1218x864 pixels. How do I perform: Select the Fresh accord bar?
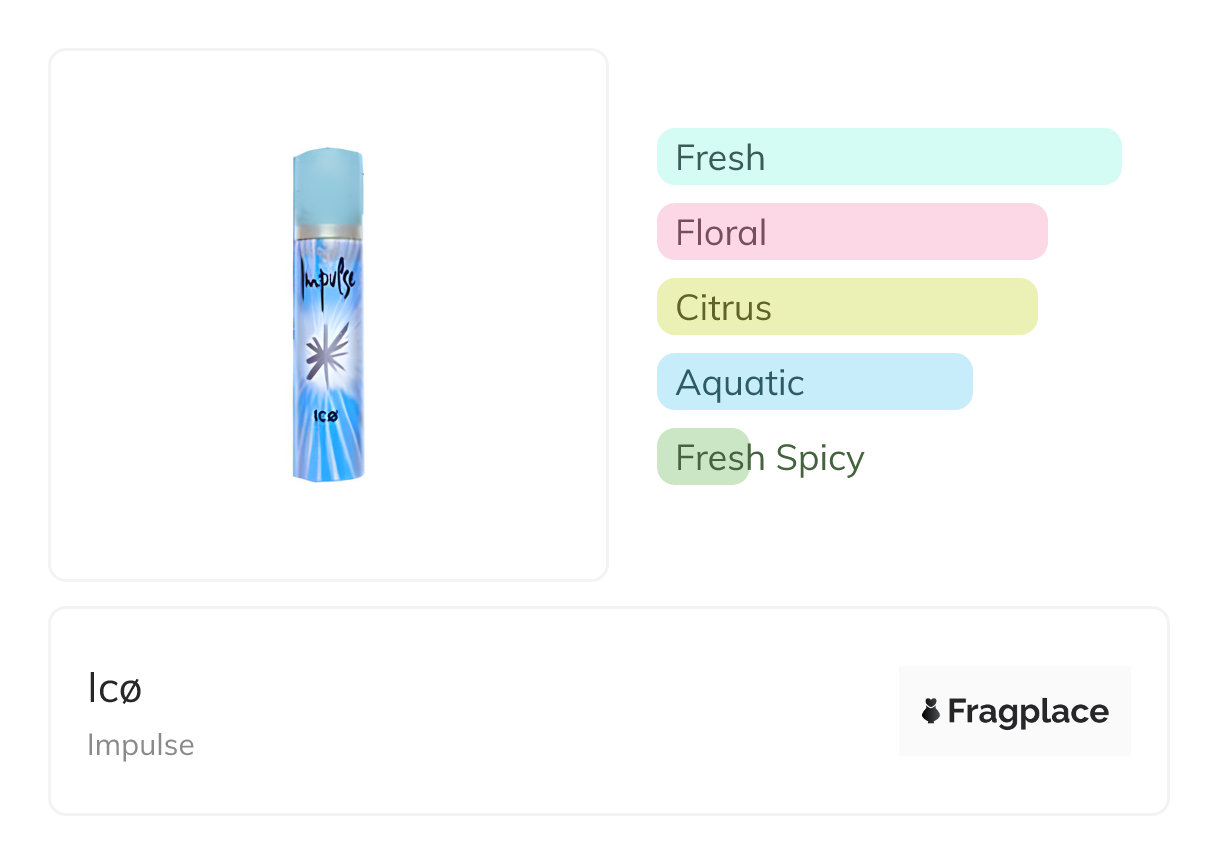[889, 157]
